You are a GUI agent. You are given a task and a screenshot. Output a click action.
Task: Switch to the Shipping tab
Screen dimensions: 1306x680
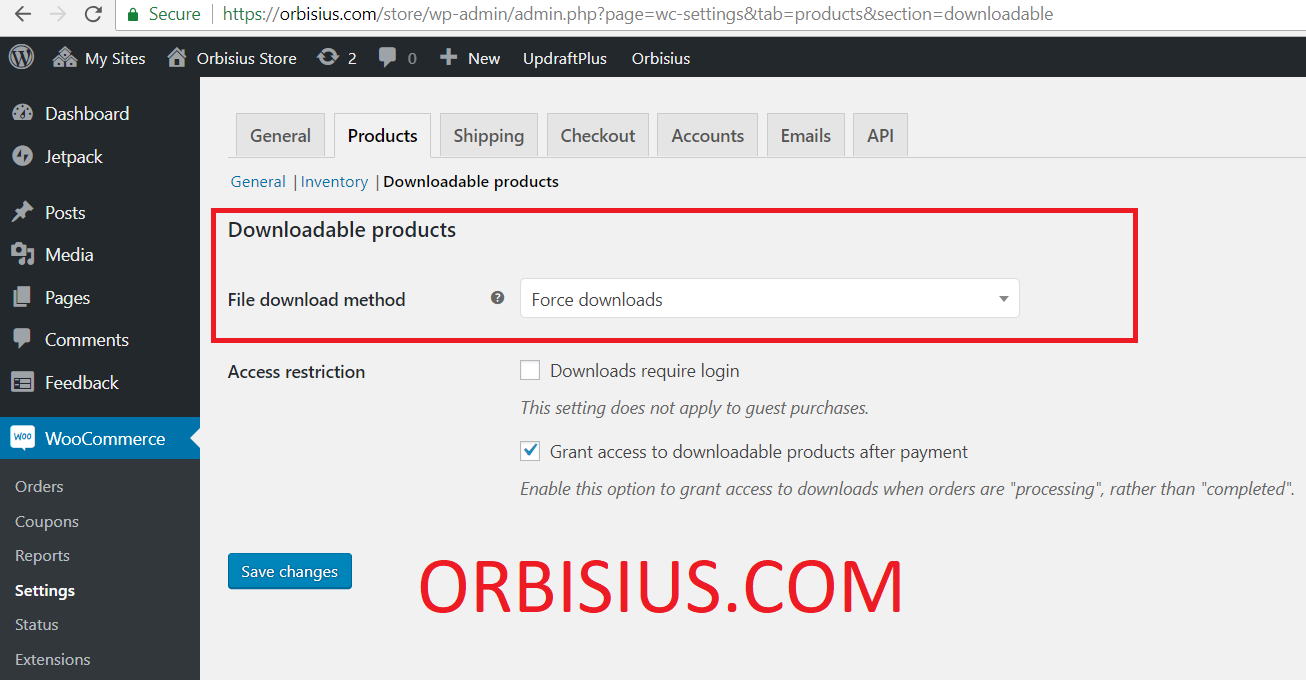click(x=488, y=136)
